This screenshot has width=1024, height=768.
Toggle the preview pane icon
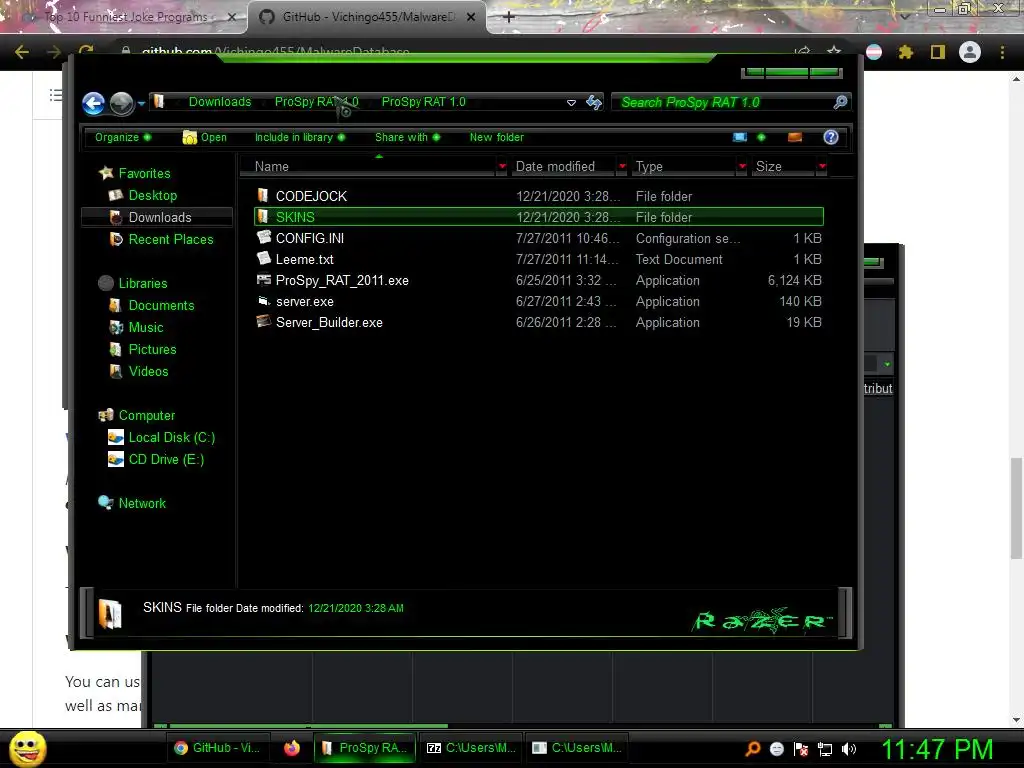click(795, 137)
